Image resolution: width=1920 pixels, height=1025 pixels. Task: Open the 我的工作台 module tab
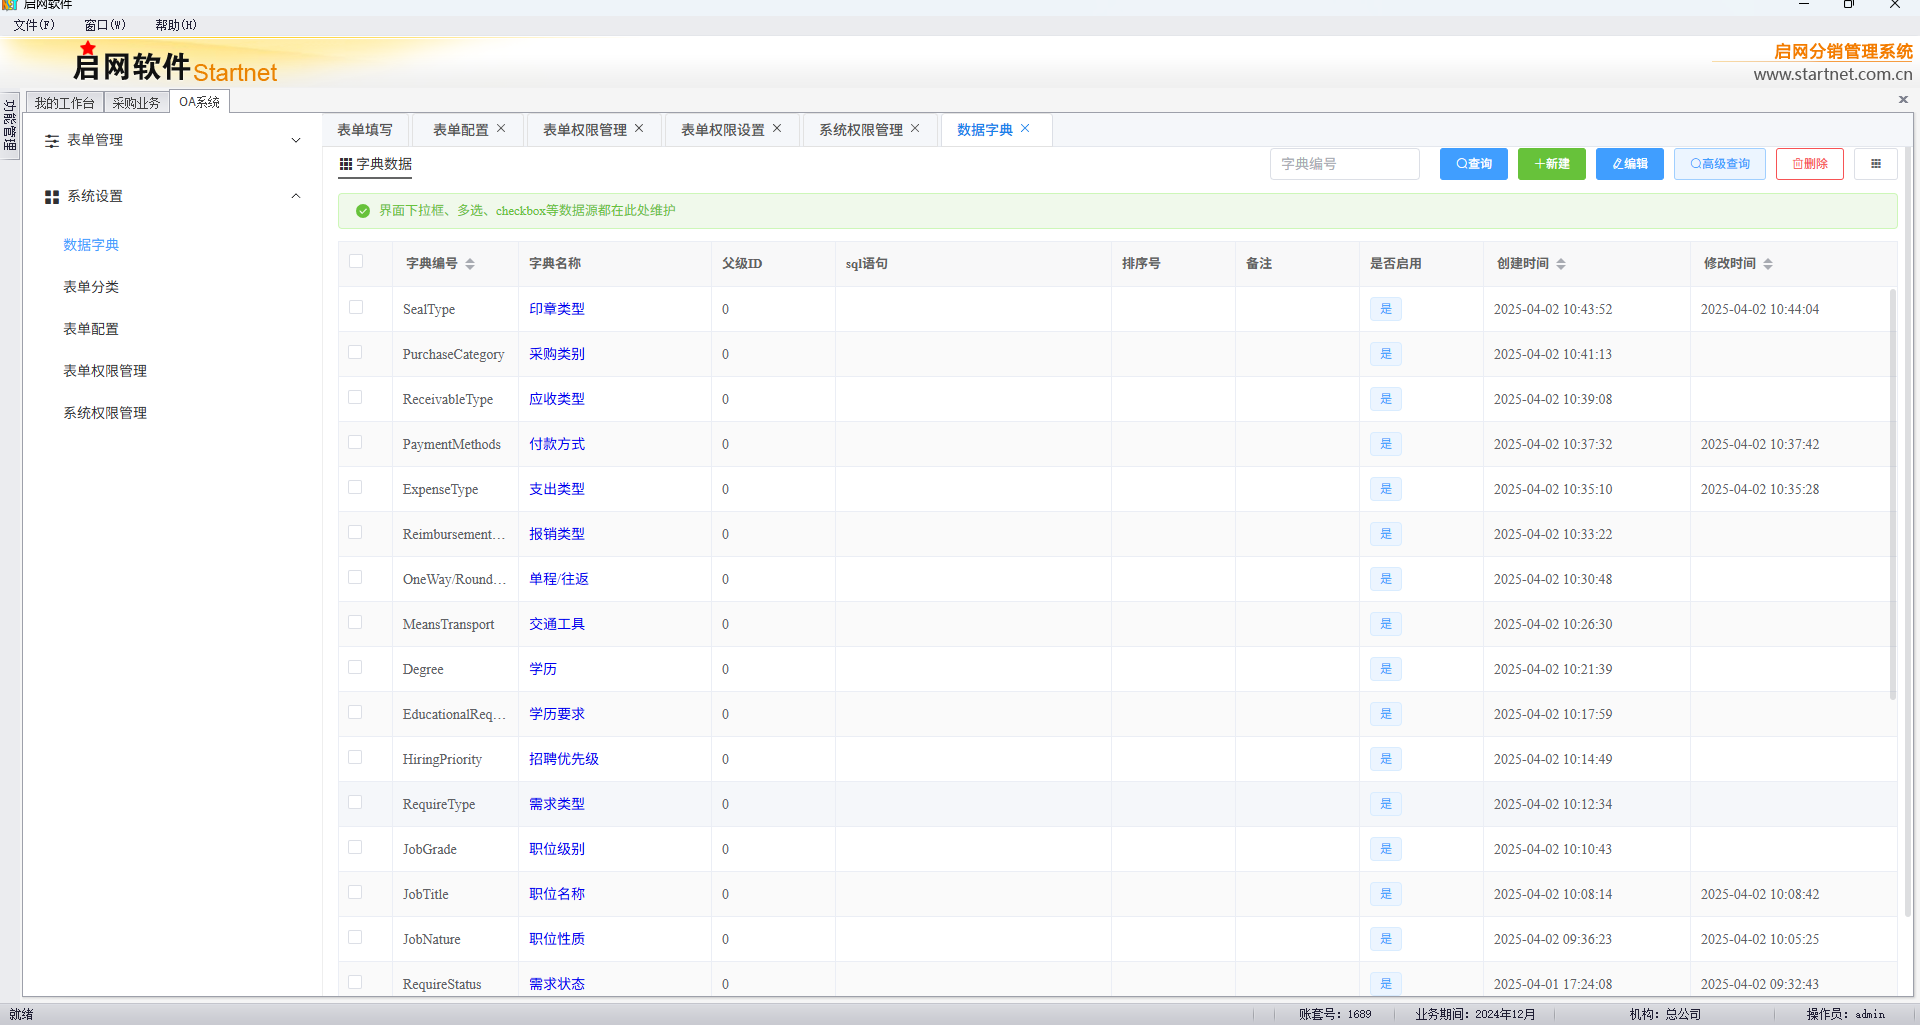point(65,103)
